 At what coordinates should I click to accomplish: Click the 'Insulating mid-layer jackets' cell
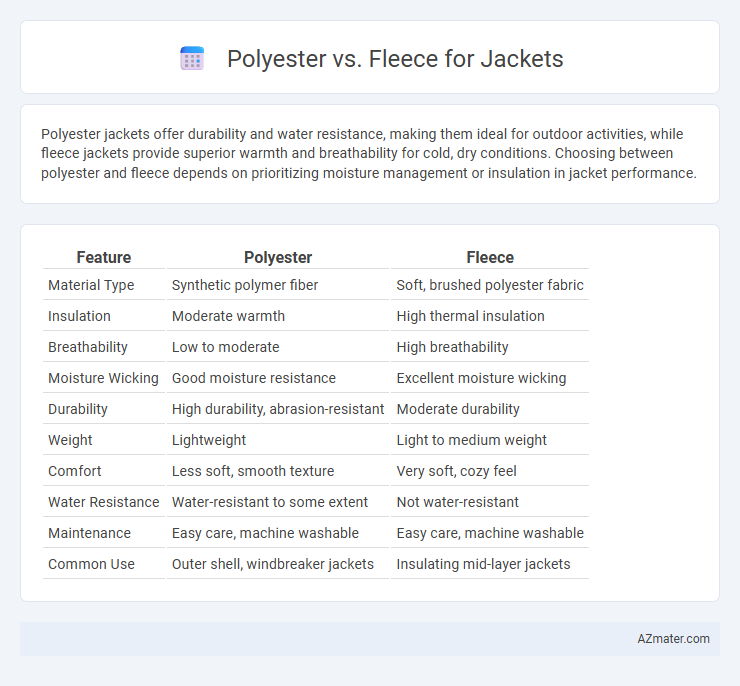coord(483,564)
